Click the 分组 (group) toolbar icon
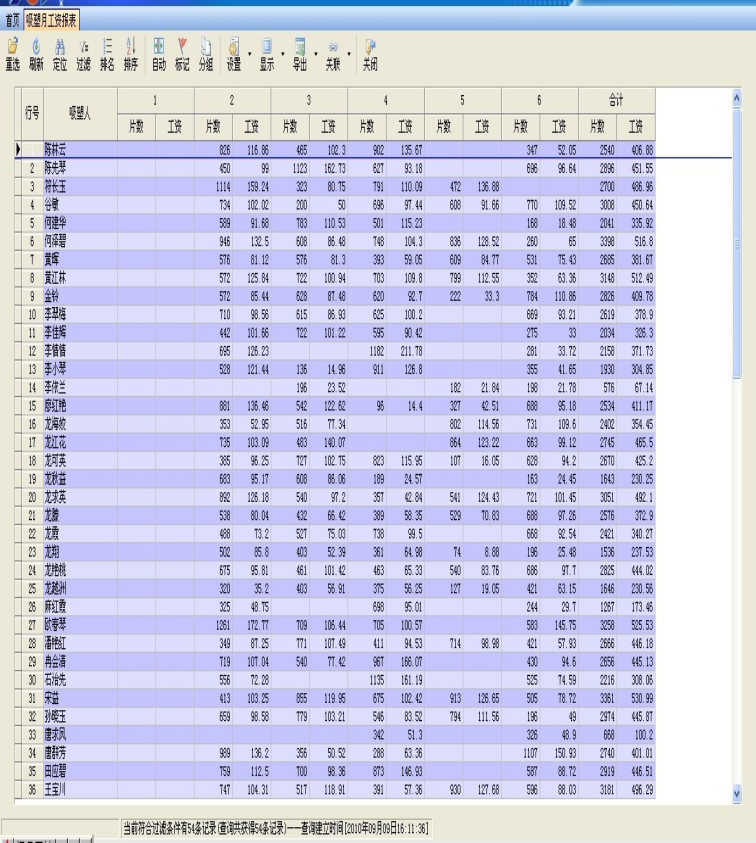The width and height of the screenshot is (756, 843). [x=206, y=54]
